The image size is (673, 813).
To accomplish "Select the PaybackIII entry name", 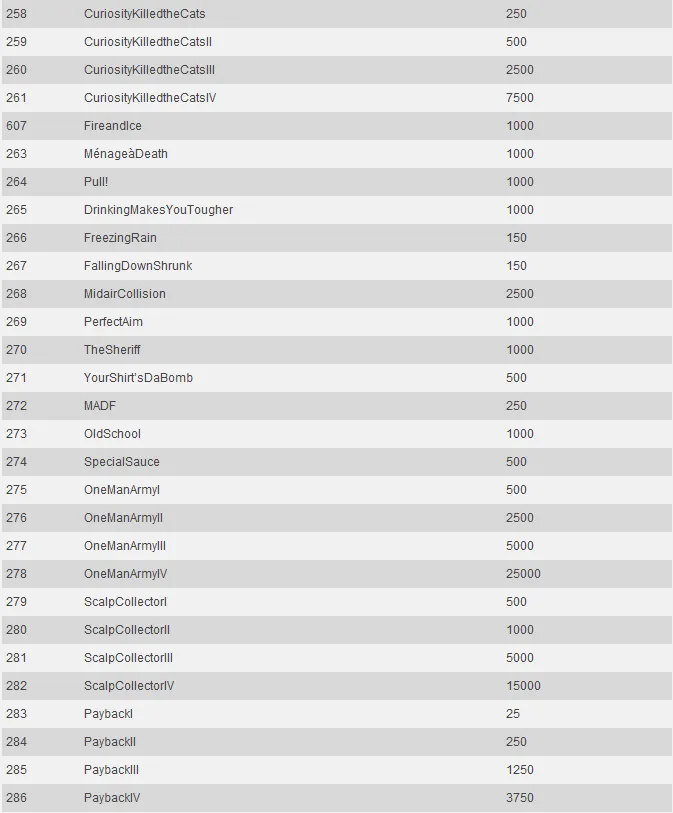I will [x=111, y=770].
